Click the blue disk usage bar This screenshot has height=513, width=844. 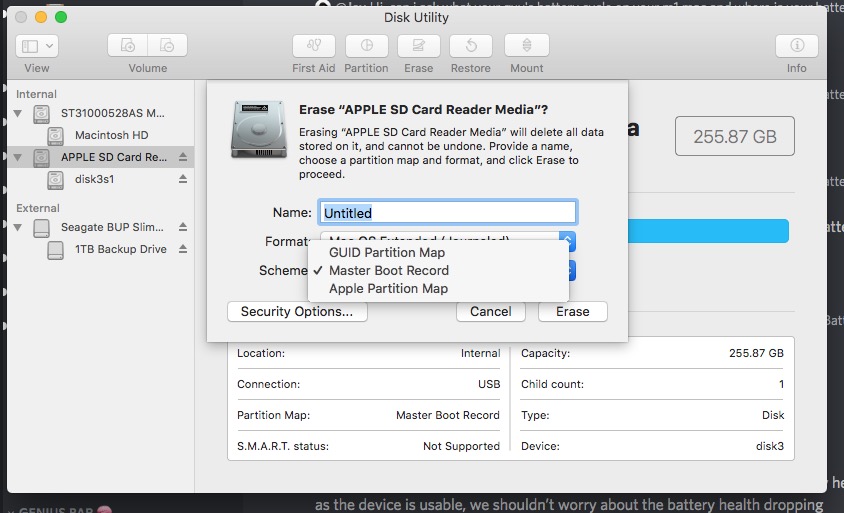(x=708, y=230)
